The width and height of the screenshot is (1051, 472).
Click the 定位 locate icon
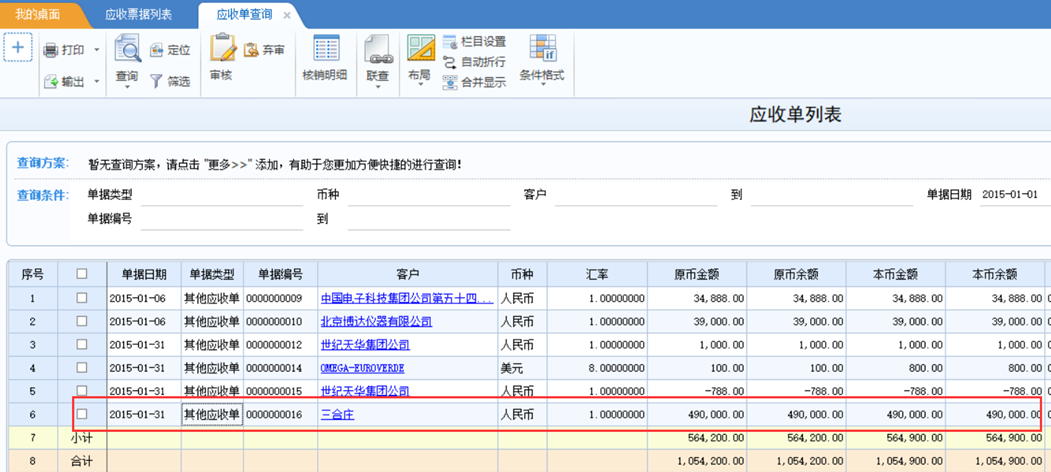pos(157,50)
